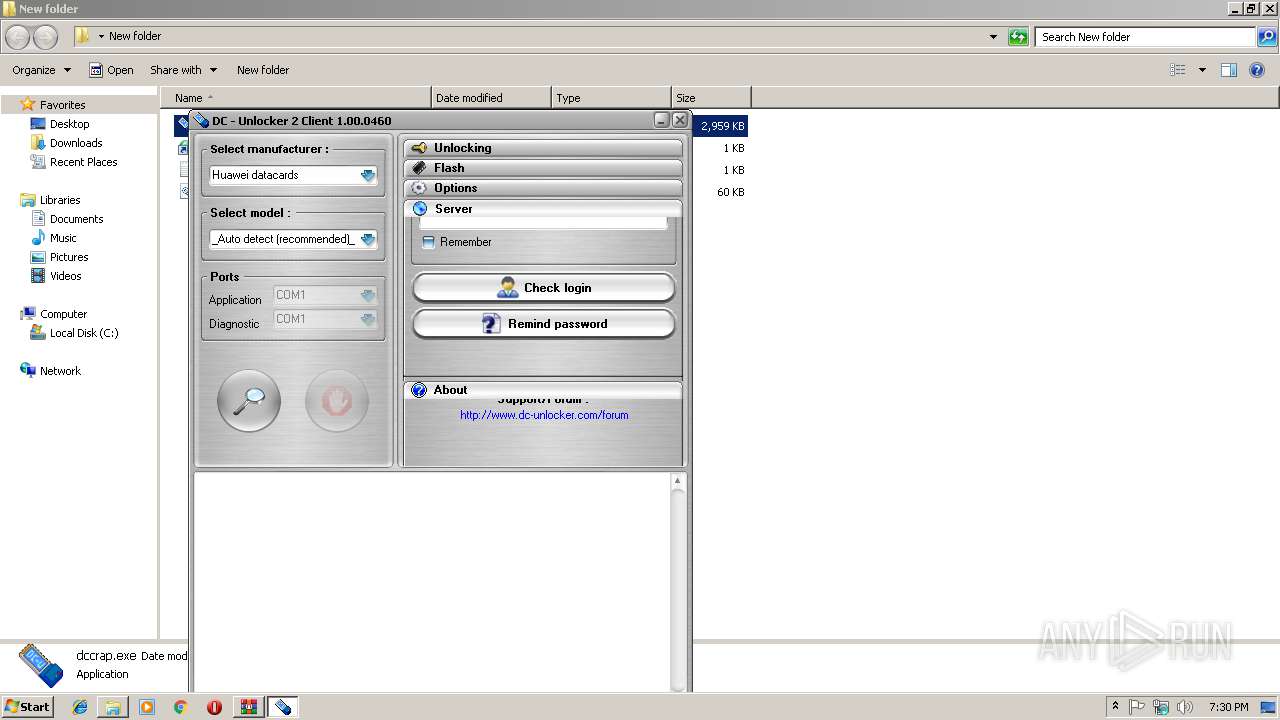Open the Diagnostic port dropdown
The width and height of the screenshot is (1280, 720).
tap(368, 319)
